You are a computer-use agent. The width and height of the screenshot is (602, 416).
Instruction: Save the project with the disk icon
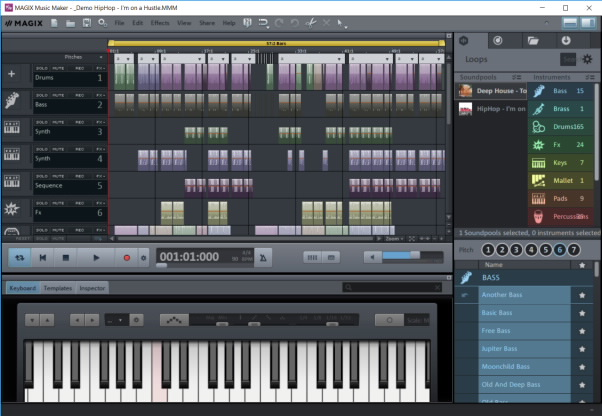(87, 23)
